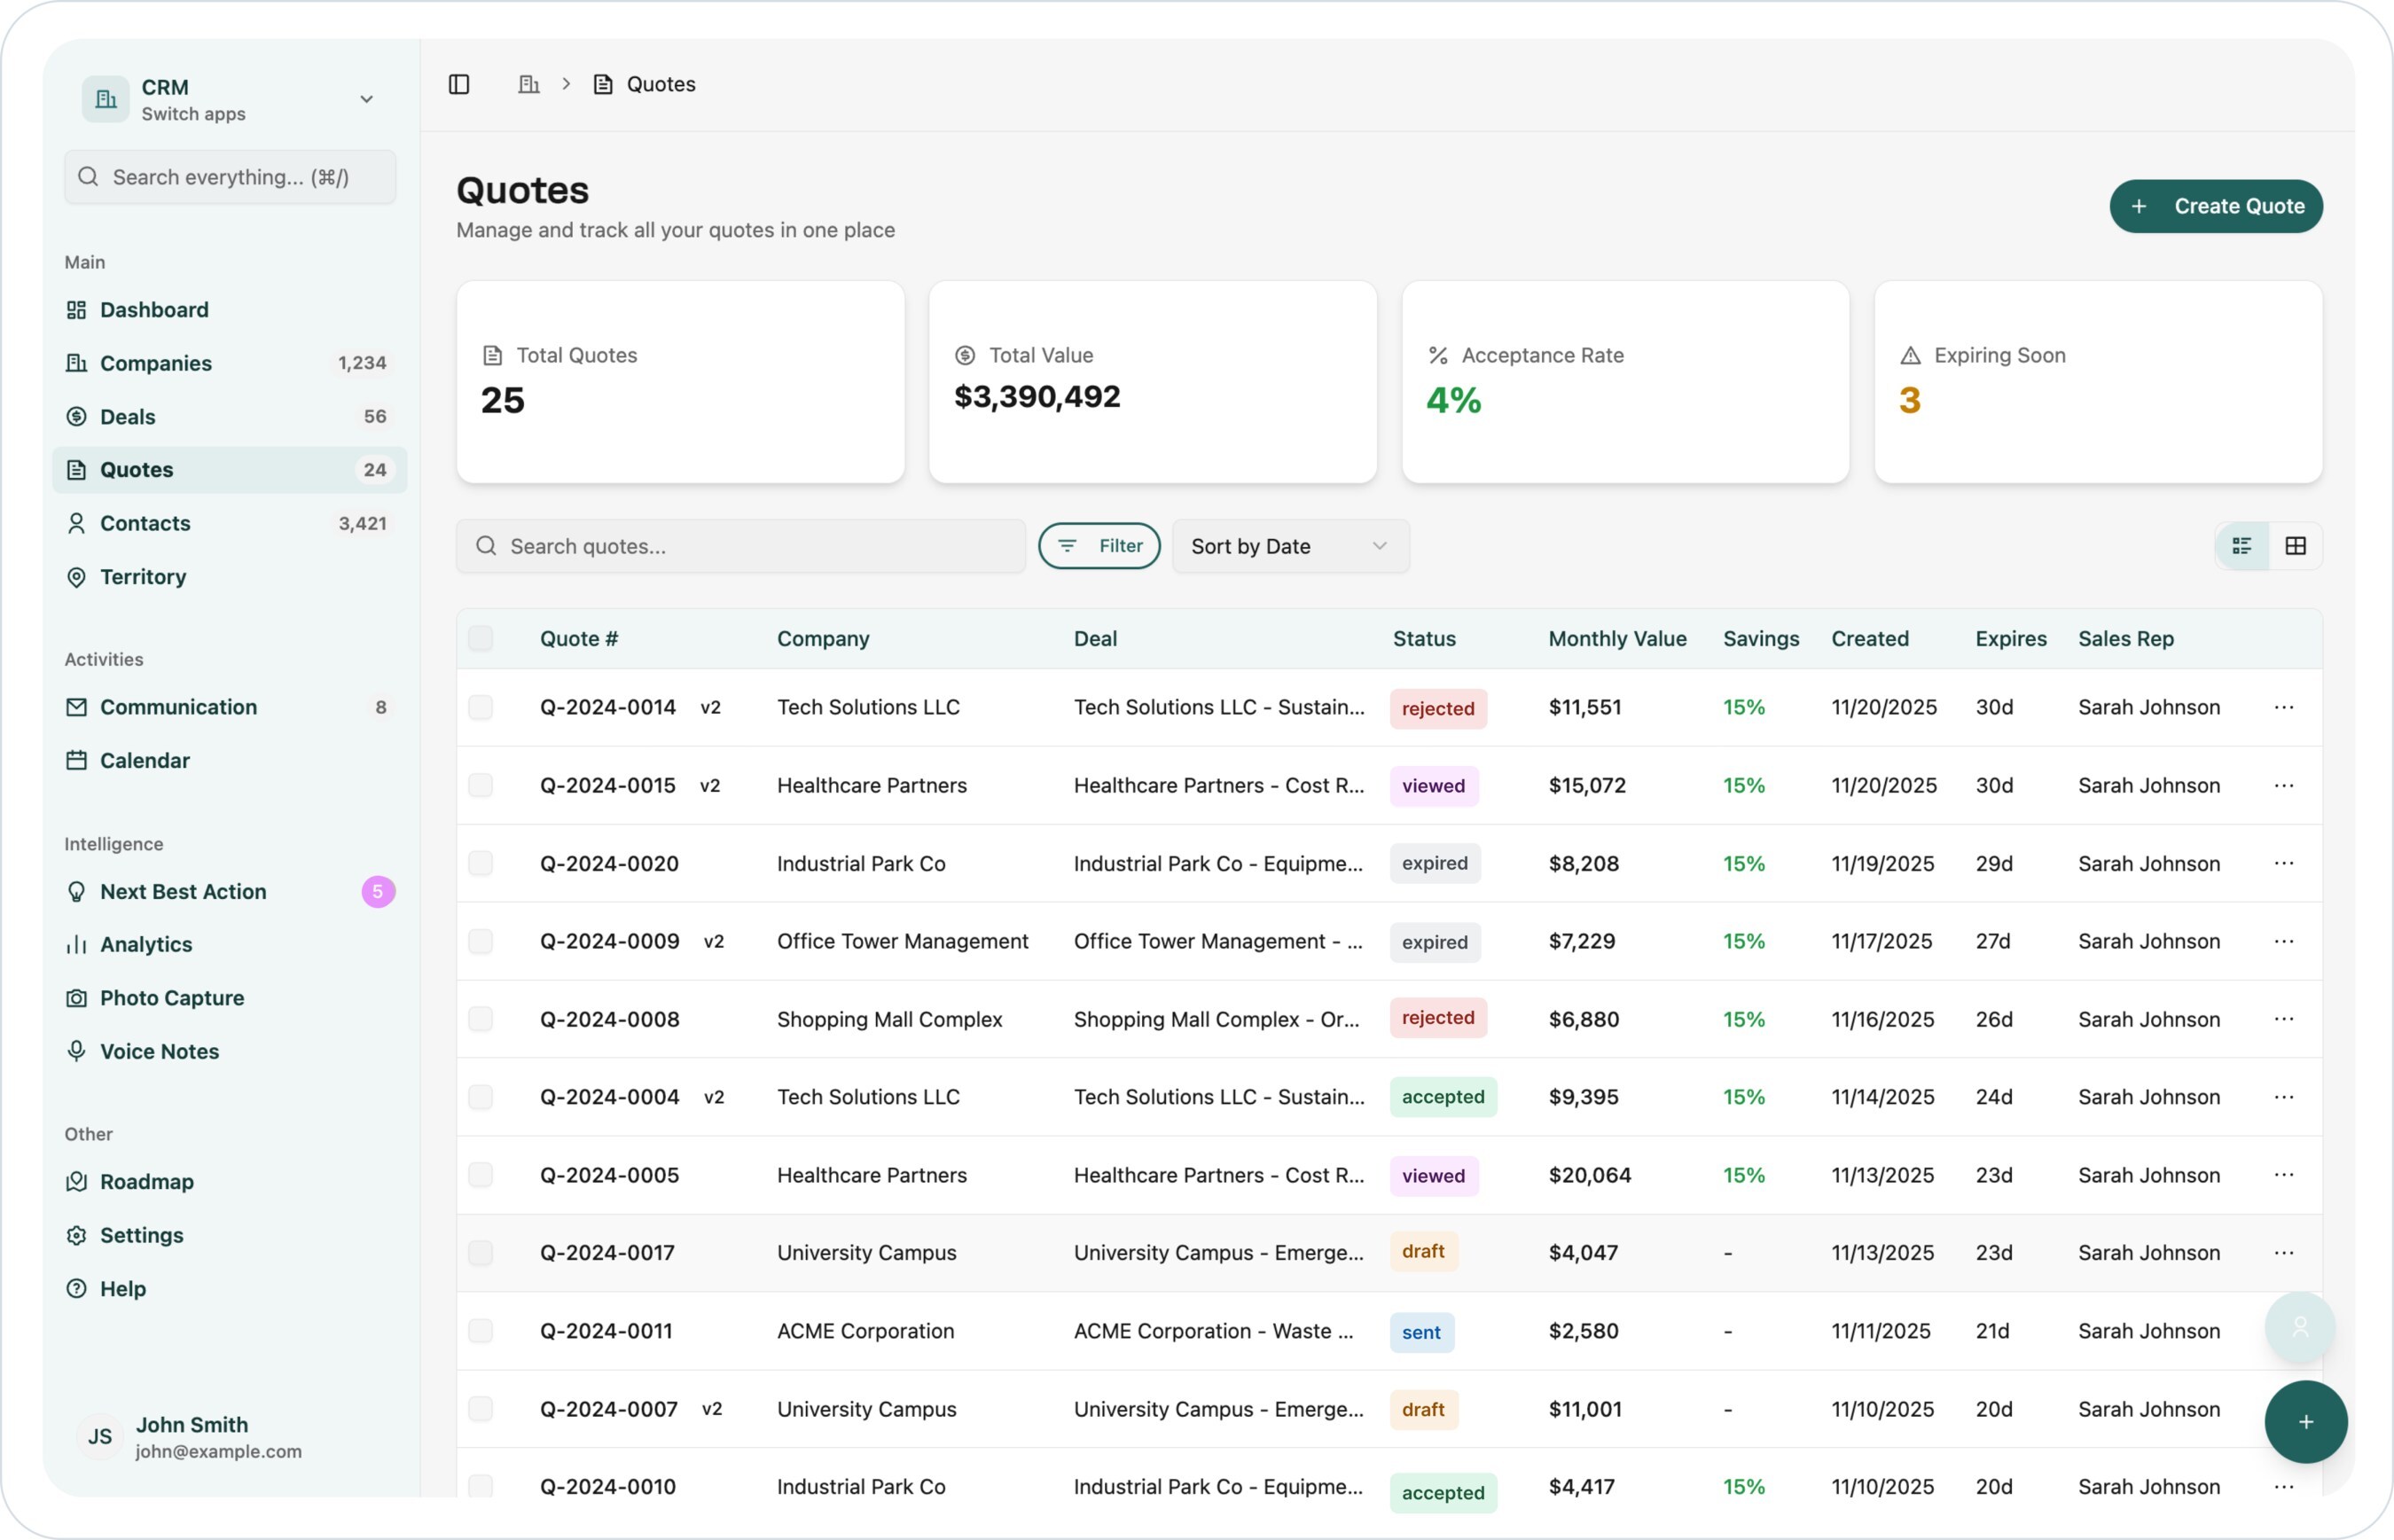Go to Deals in sidebar
The height and width of the screenshot is (1540, 2394).
[128, 416]
